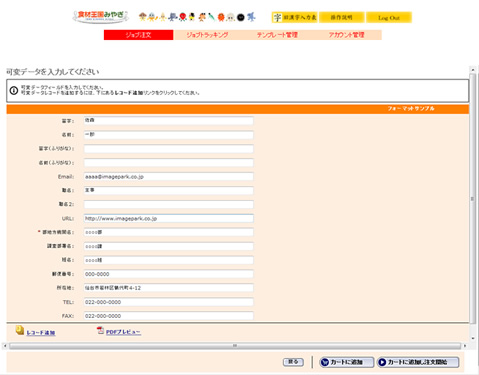Click the vertical scrollbar thumb
The height and width of the screenshot is (375, 479).
(x=473, y=199)
